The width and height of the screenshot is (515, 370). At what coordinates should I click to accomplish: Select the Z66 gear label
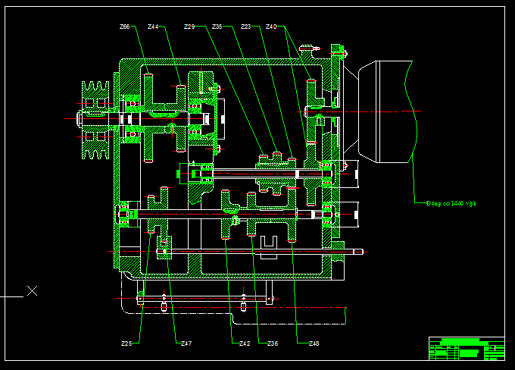(125, 26)
